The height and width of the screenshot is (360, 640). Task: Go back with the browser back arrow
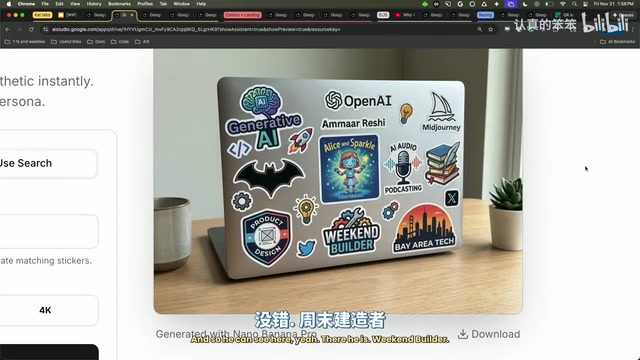tap(7, 29)
